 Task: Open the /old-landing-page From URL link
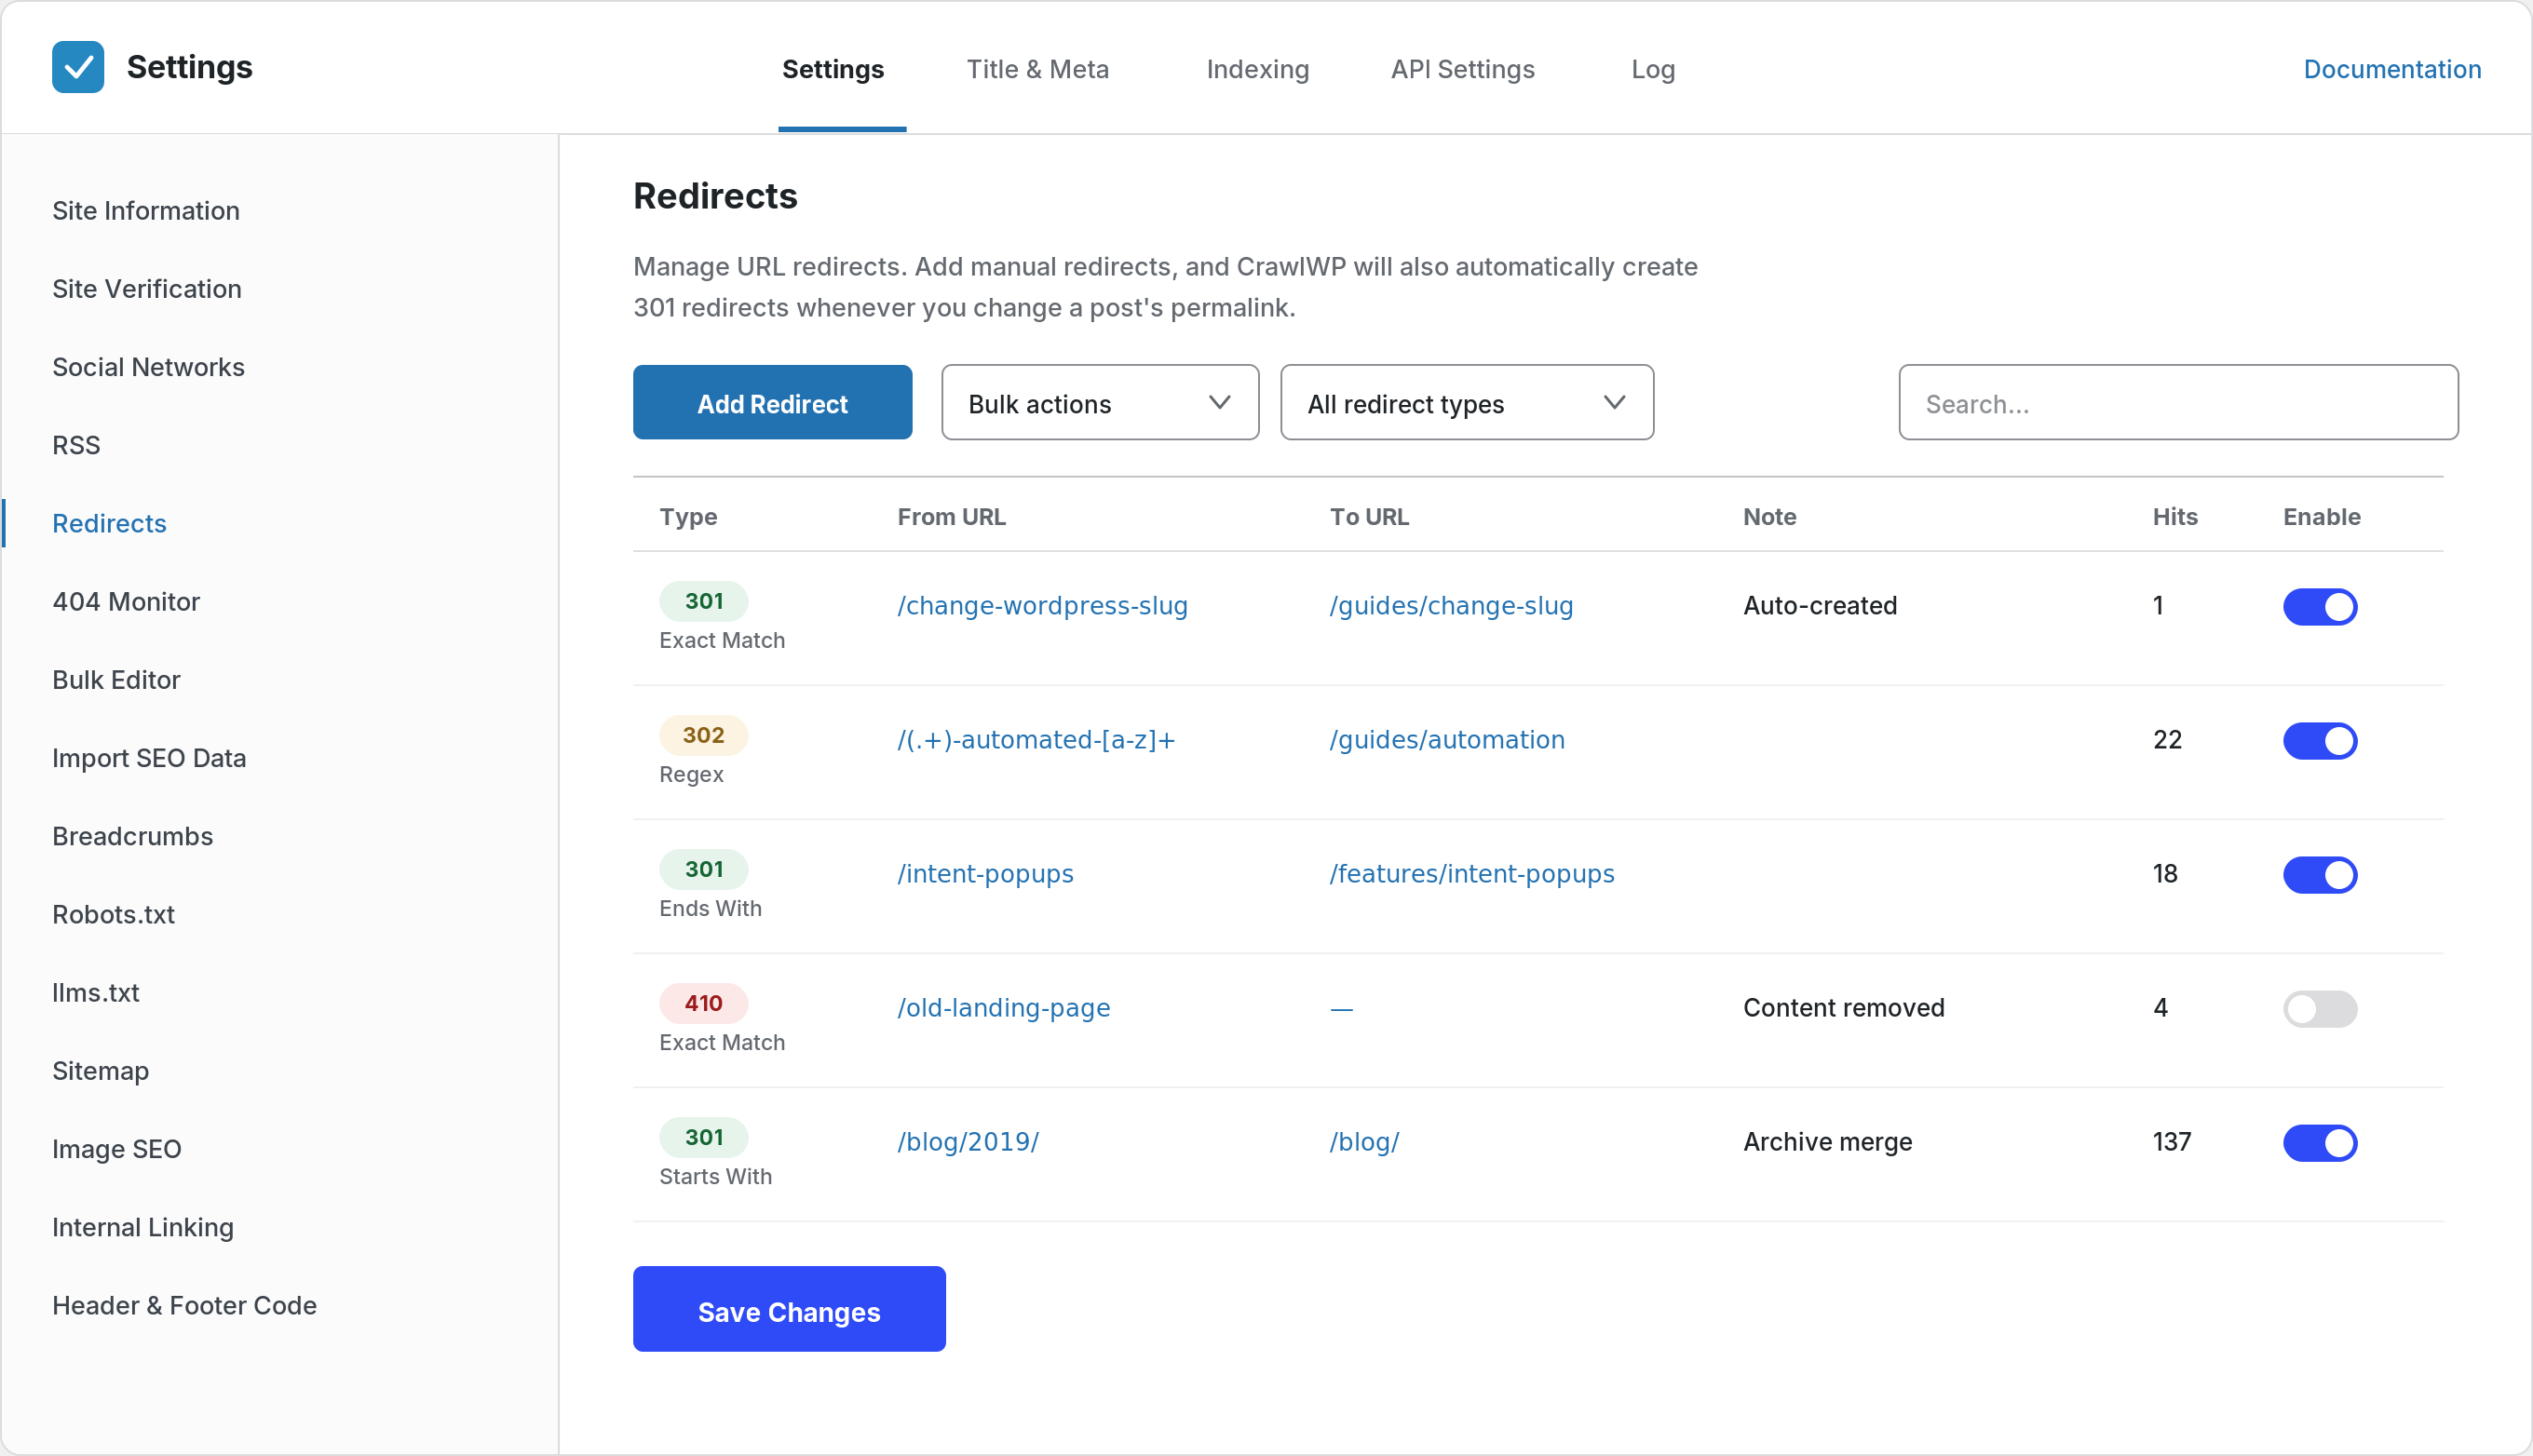[1003, 1008]
